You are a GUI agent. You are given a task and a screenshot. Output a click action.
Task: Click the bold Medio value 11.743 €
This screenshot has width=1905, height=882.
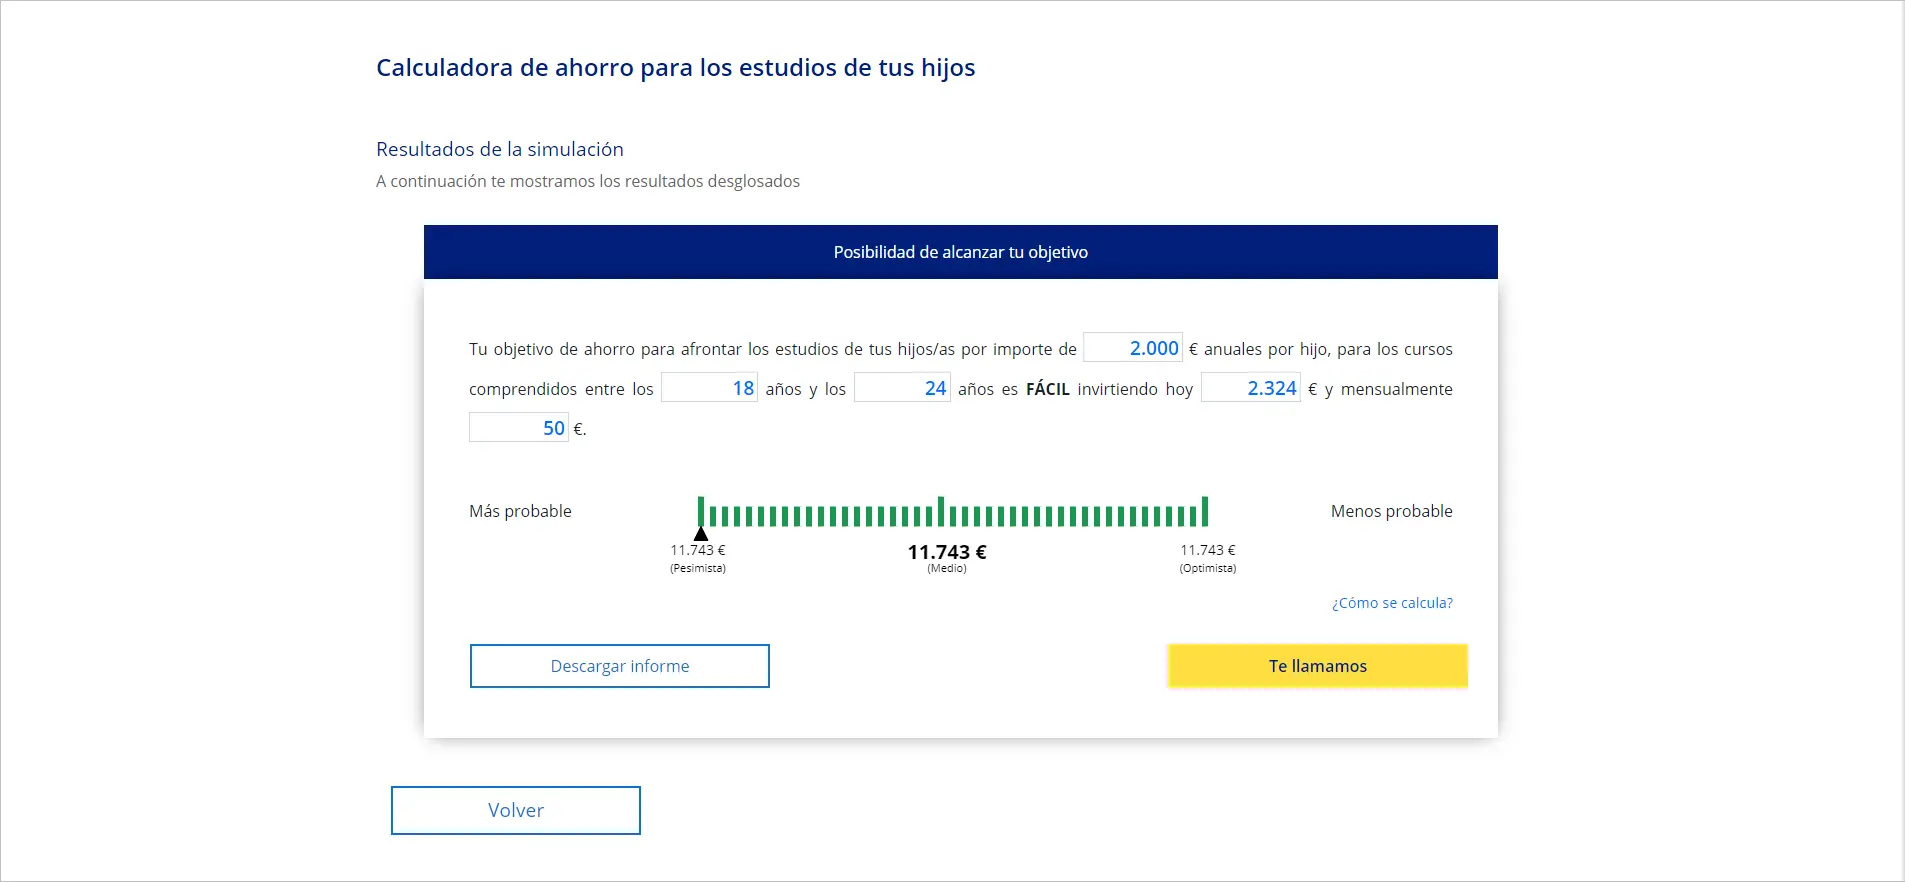click(x=947, y=552)
